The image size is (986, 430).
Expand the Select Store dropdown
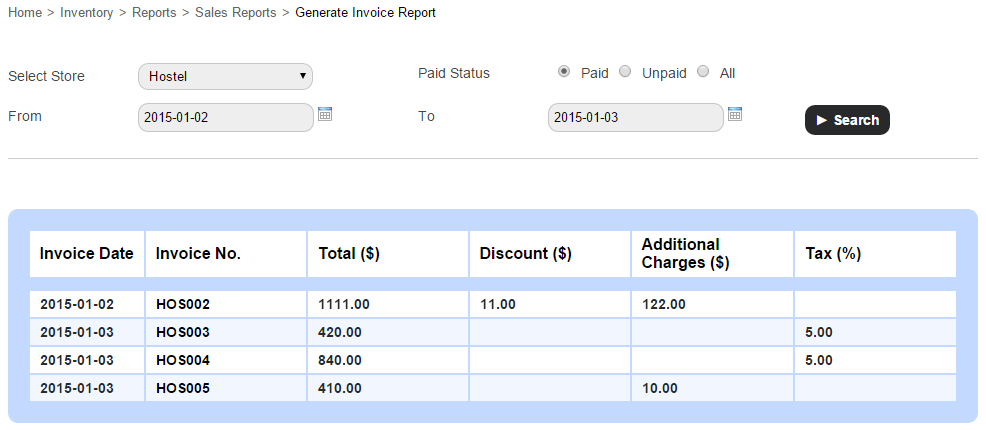pos(225,77)
